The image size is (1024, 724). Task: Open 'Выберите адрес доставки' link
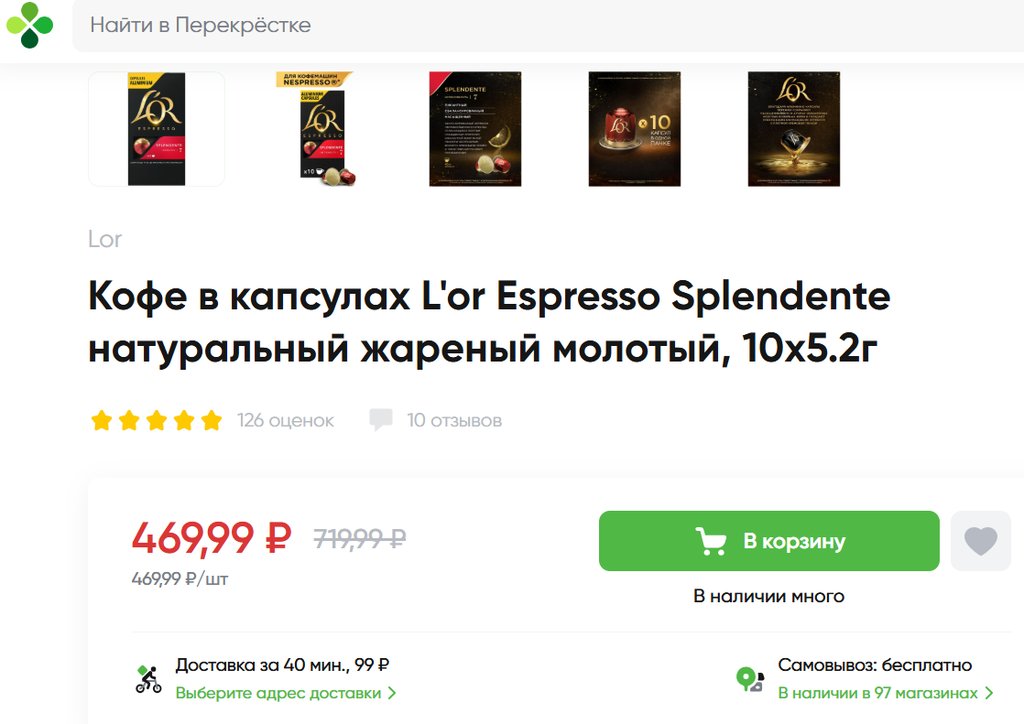[x=285, y=693]
